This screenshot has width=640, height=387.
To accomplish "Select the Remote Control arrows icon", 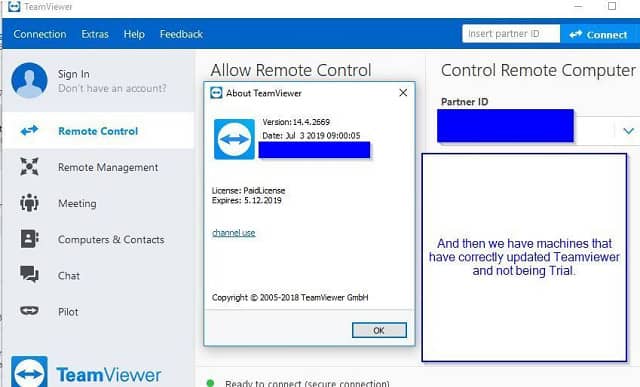I will [x=29, y=131].
